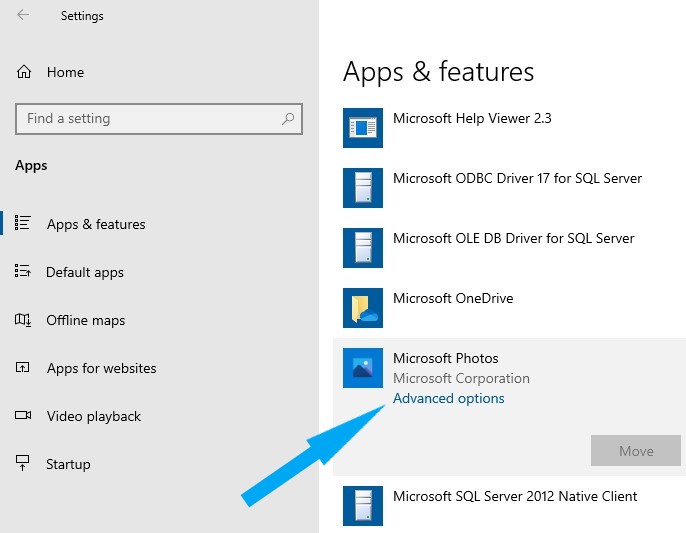The height and width of the screenshot is (533, 686).
Task: Click the magnifier icon in search box
Action: pyautogui.click(x=288, y=118)
